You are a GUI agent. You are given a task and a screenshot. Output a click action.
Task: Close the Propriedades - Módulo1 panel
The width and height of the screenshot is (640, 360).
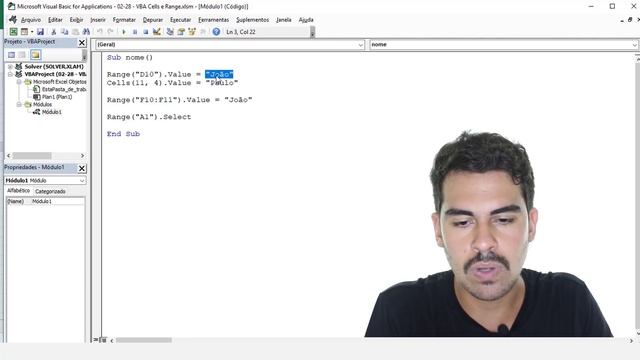(82, 168)
